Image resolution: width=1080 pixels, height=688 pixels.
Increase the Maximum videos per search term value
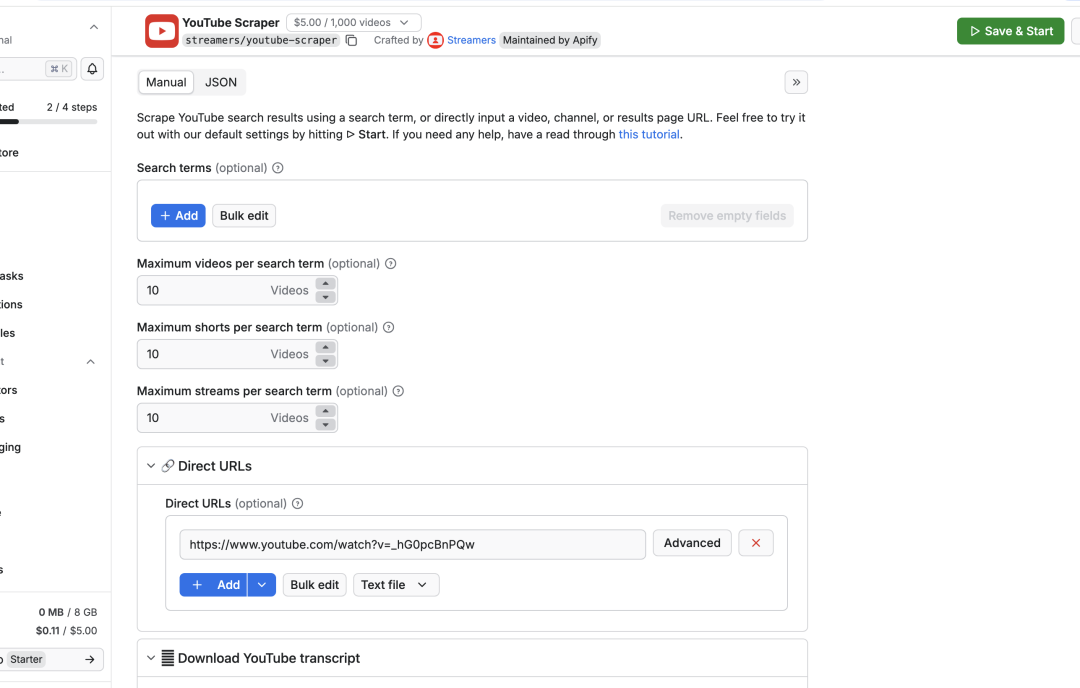(325, 284)
